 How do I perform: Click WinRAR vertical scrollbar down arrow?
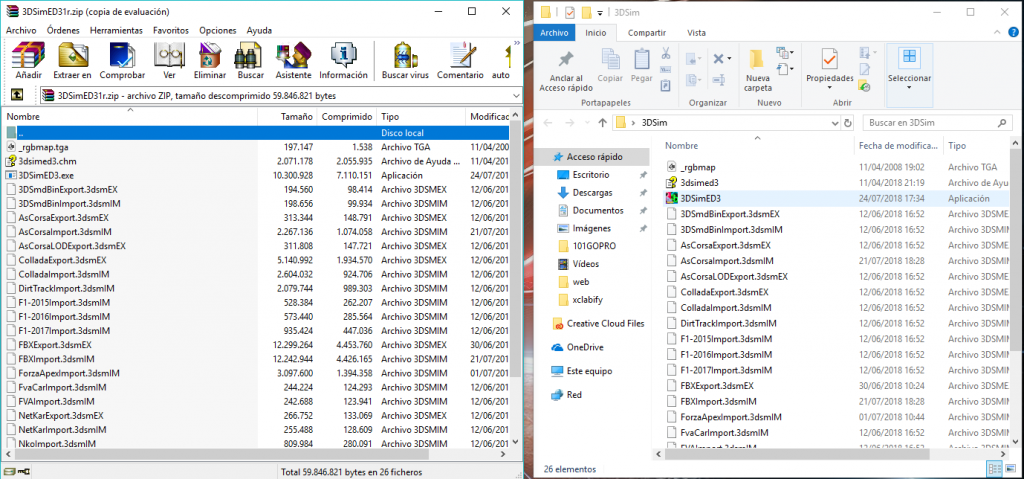[x=516, y=442]
